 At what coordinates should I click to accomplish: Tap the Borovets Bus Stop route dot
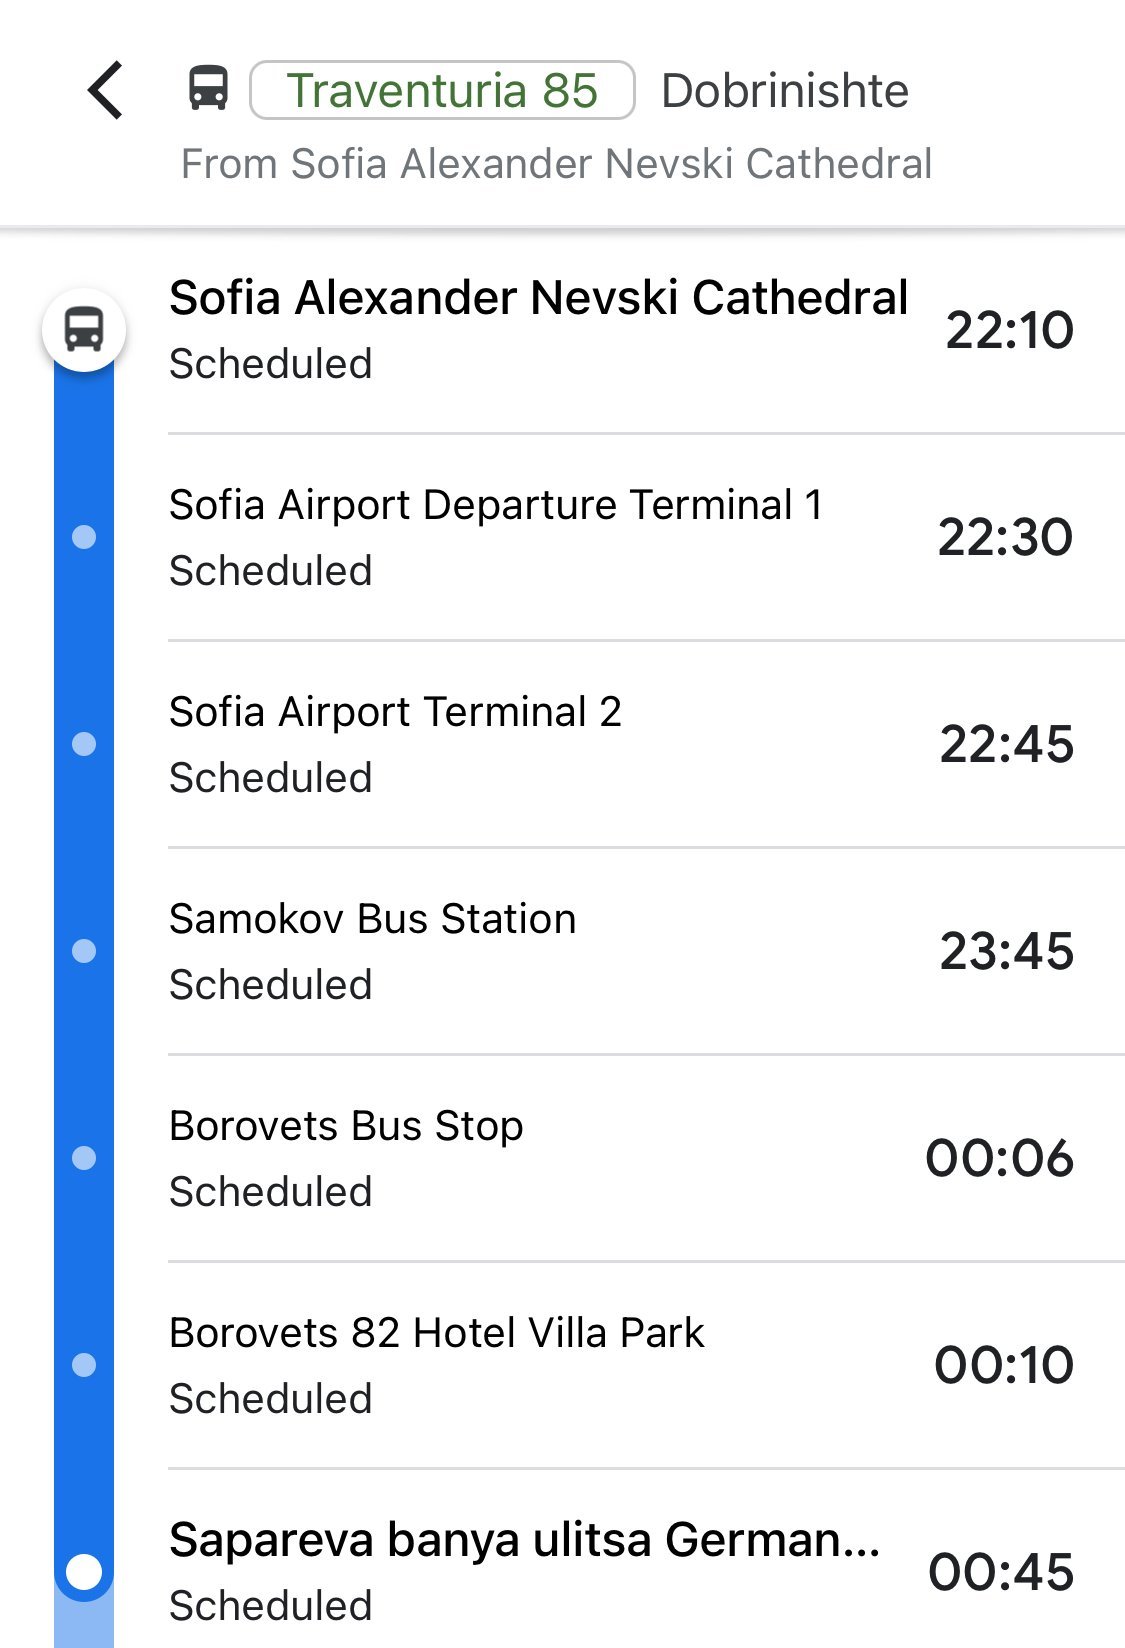(x=84, y=1158)
